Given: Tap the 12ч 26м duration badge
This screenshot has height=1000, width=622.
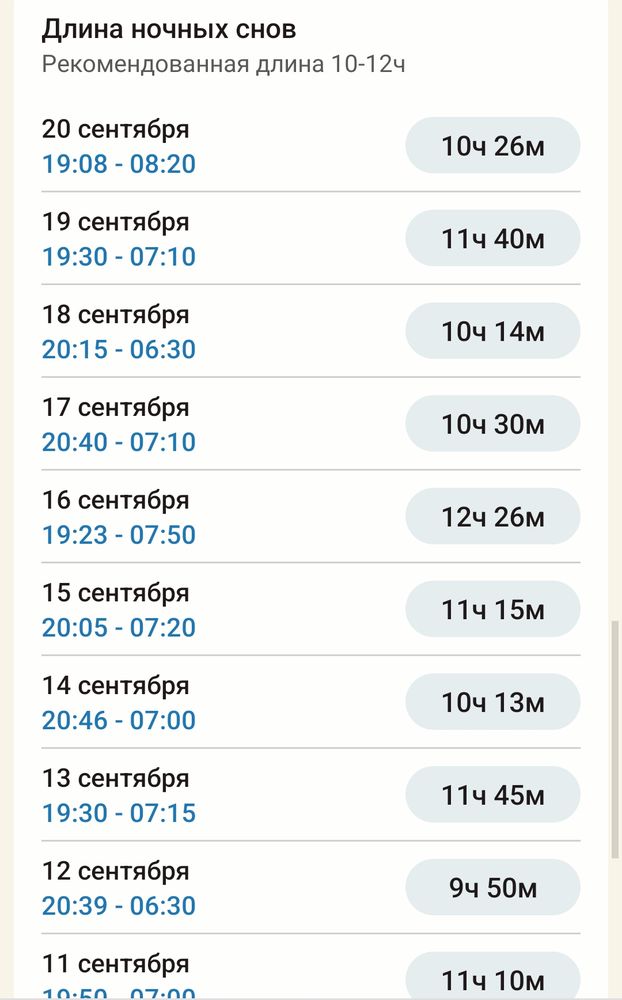Looking at the screenshot, I should pos(492,517).
